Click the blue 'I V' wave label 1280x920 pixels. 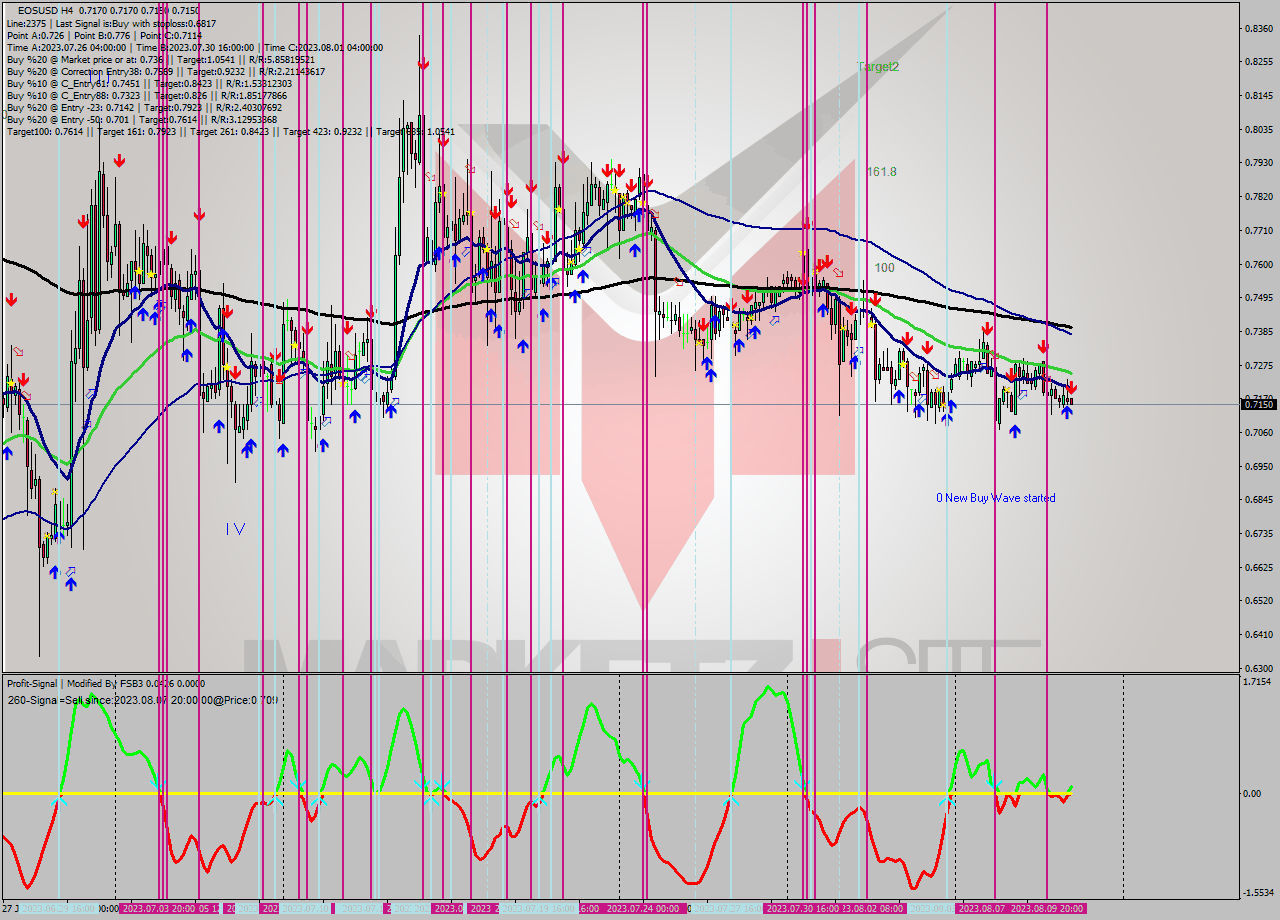tap(235, 528)
